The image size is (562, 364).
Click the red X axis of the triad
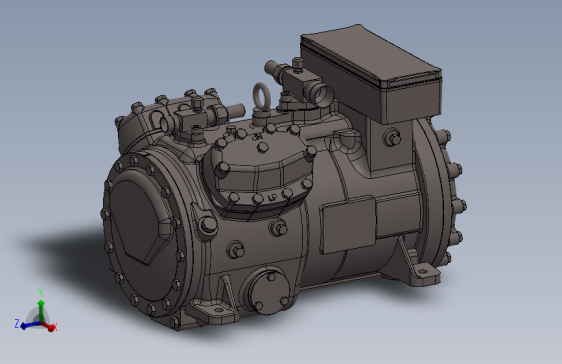[49, 326]
